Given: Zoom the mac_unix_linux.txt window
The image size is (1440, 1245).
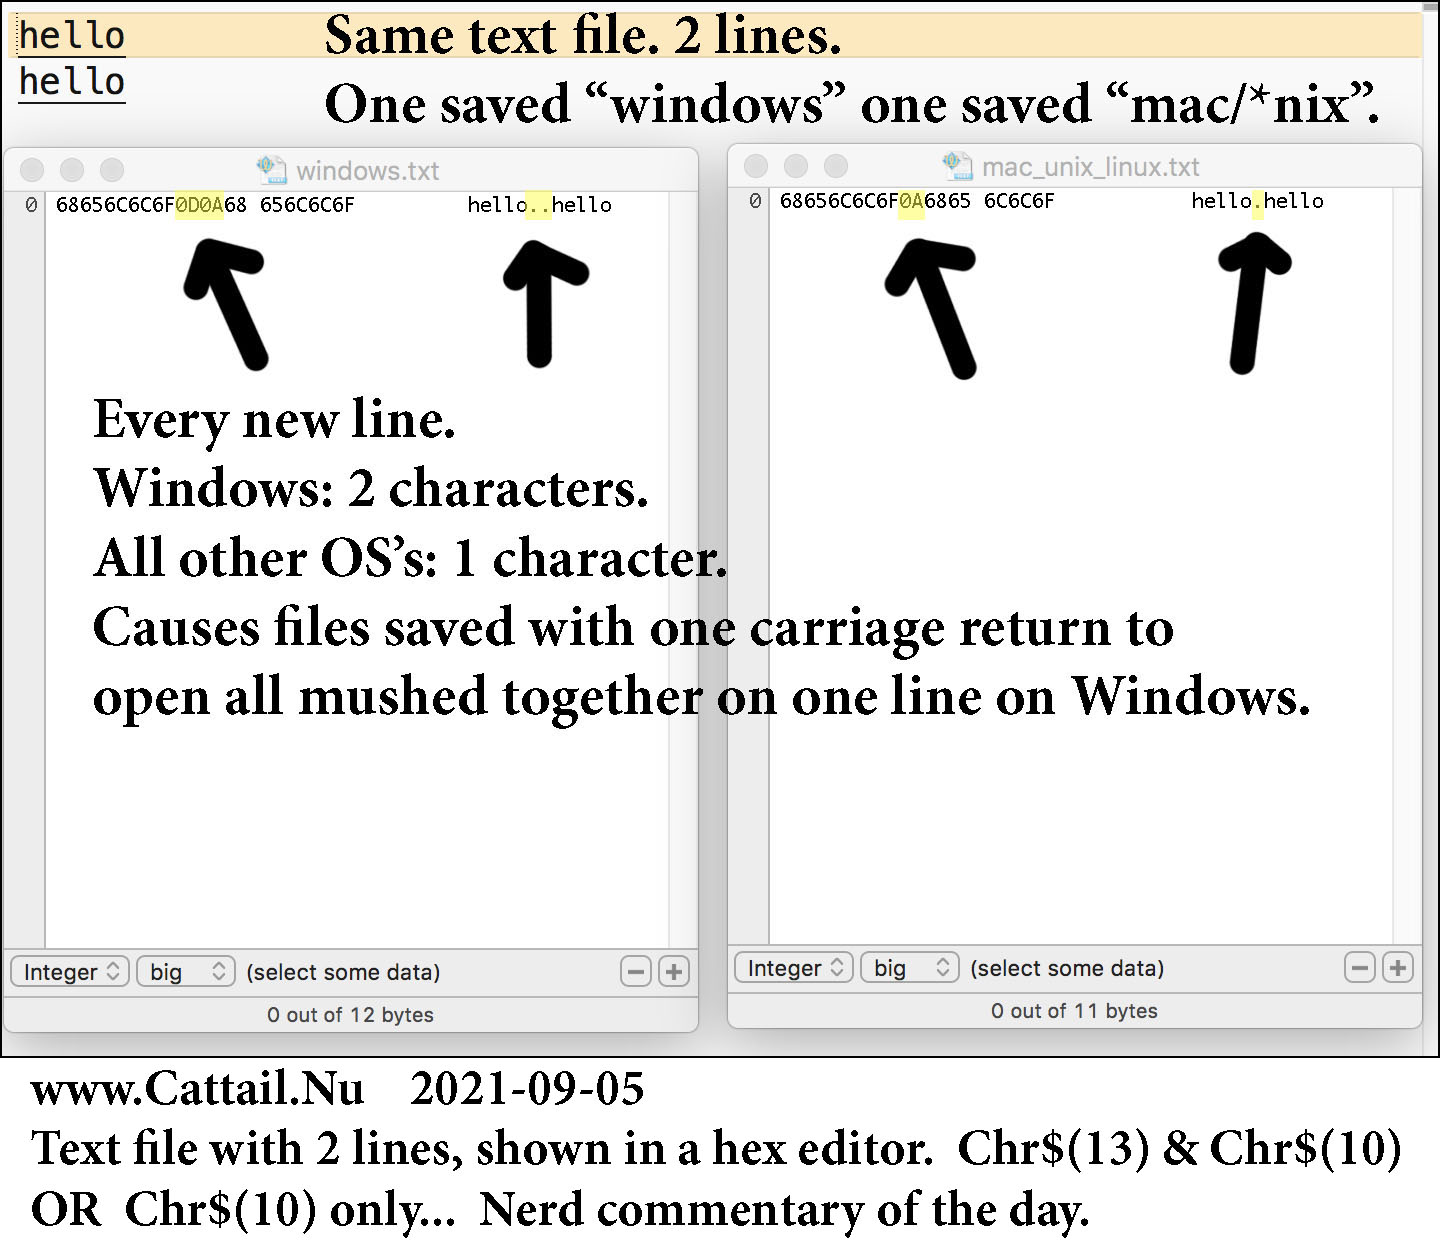Looking at the screenshot, I should [836, 166].
